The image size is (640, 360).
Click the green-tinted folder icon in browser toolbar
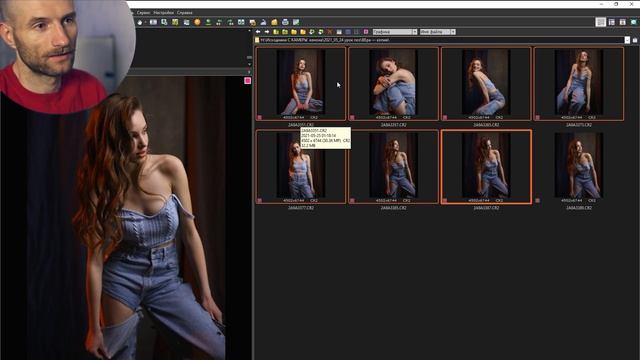pyautogui.click(x=285, y=32)
